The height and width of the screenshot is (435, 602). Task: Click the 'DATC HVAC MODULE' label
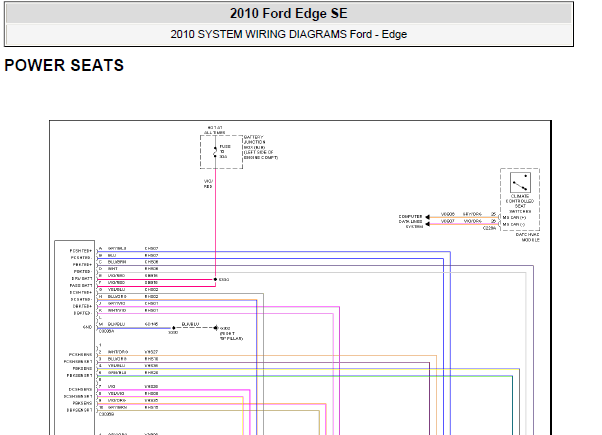tap(528, 237)
